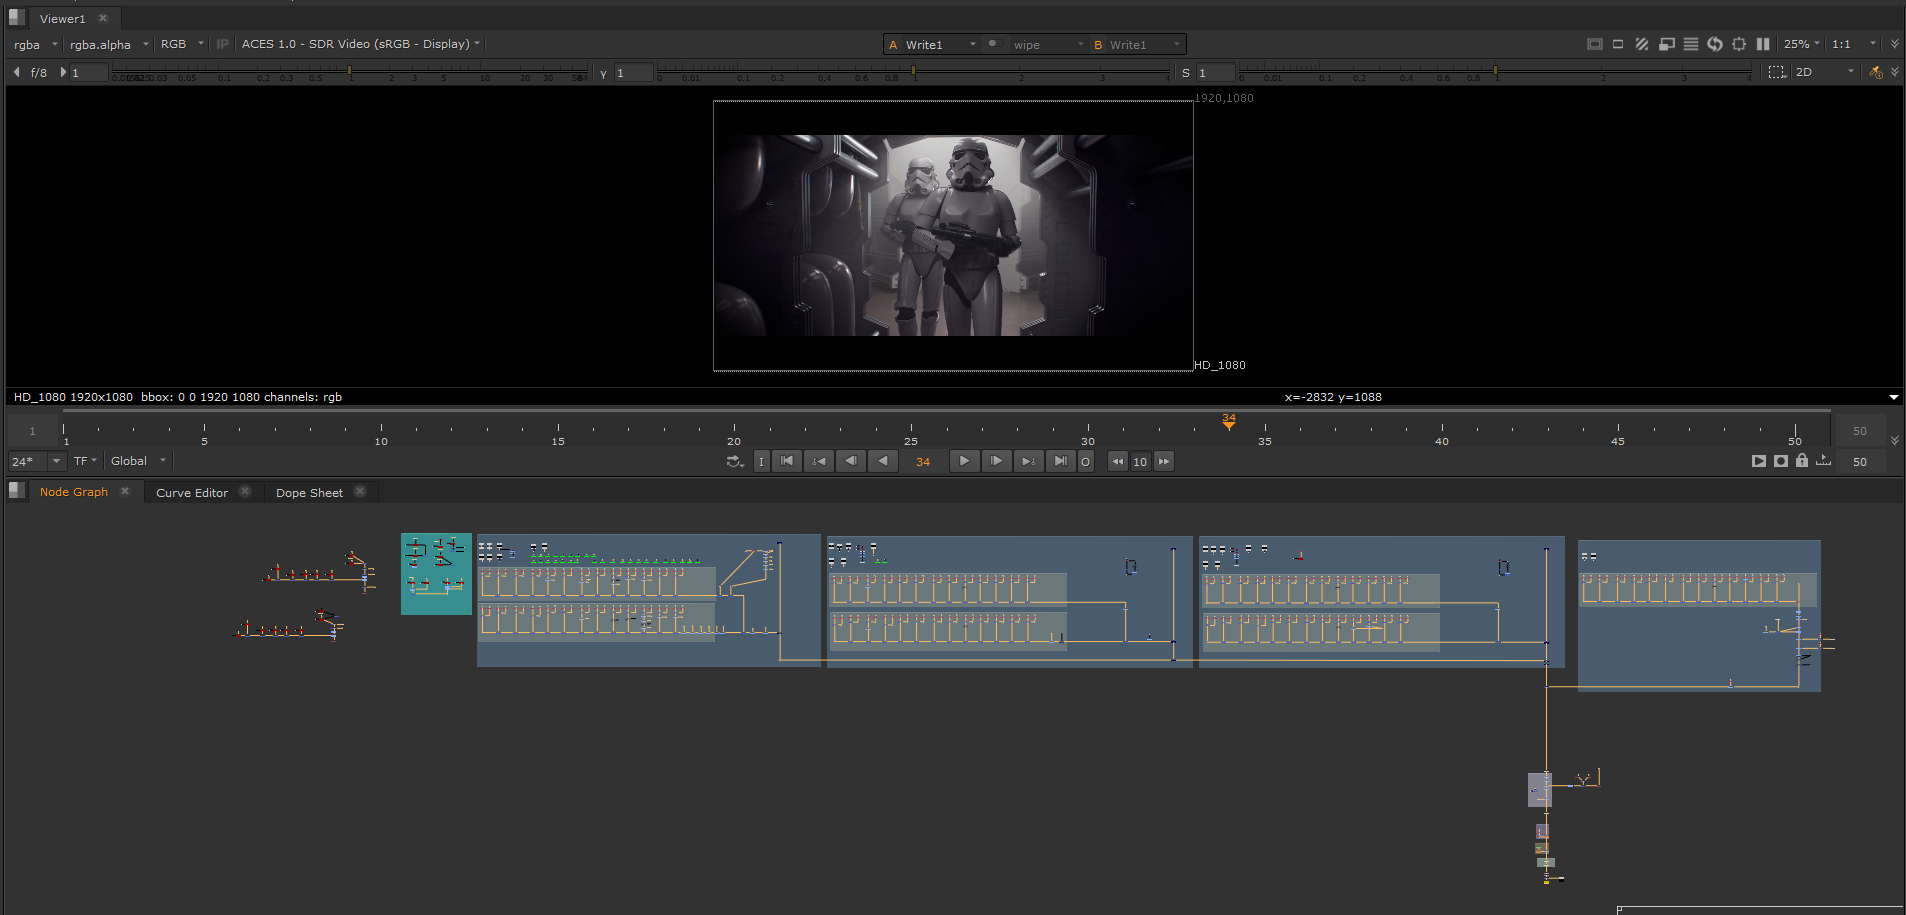This screenshot has width=1906, height=915.
Task: Open the Global frame range dropdown
Action: coord(138,461)
